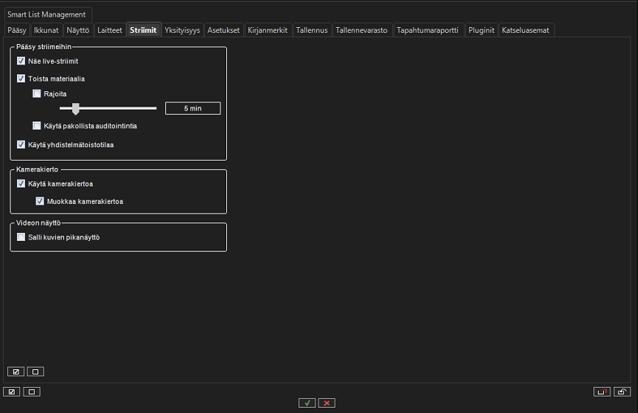The image size is (638, 413).
Task: Enable the Rajoita checkbox
Action: [x=37, y=94]
